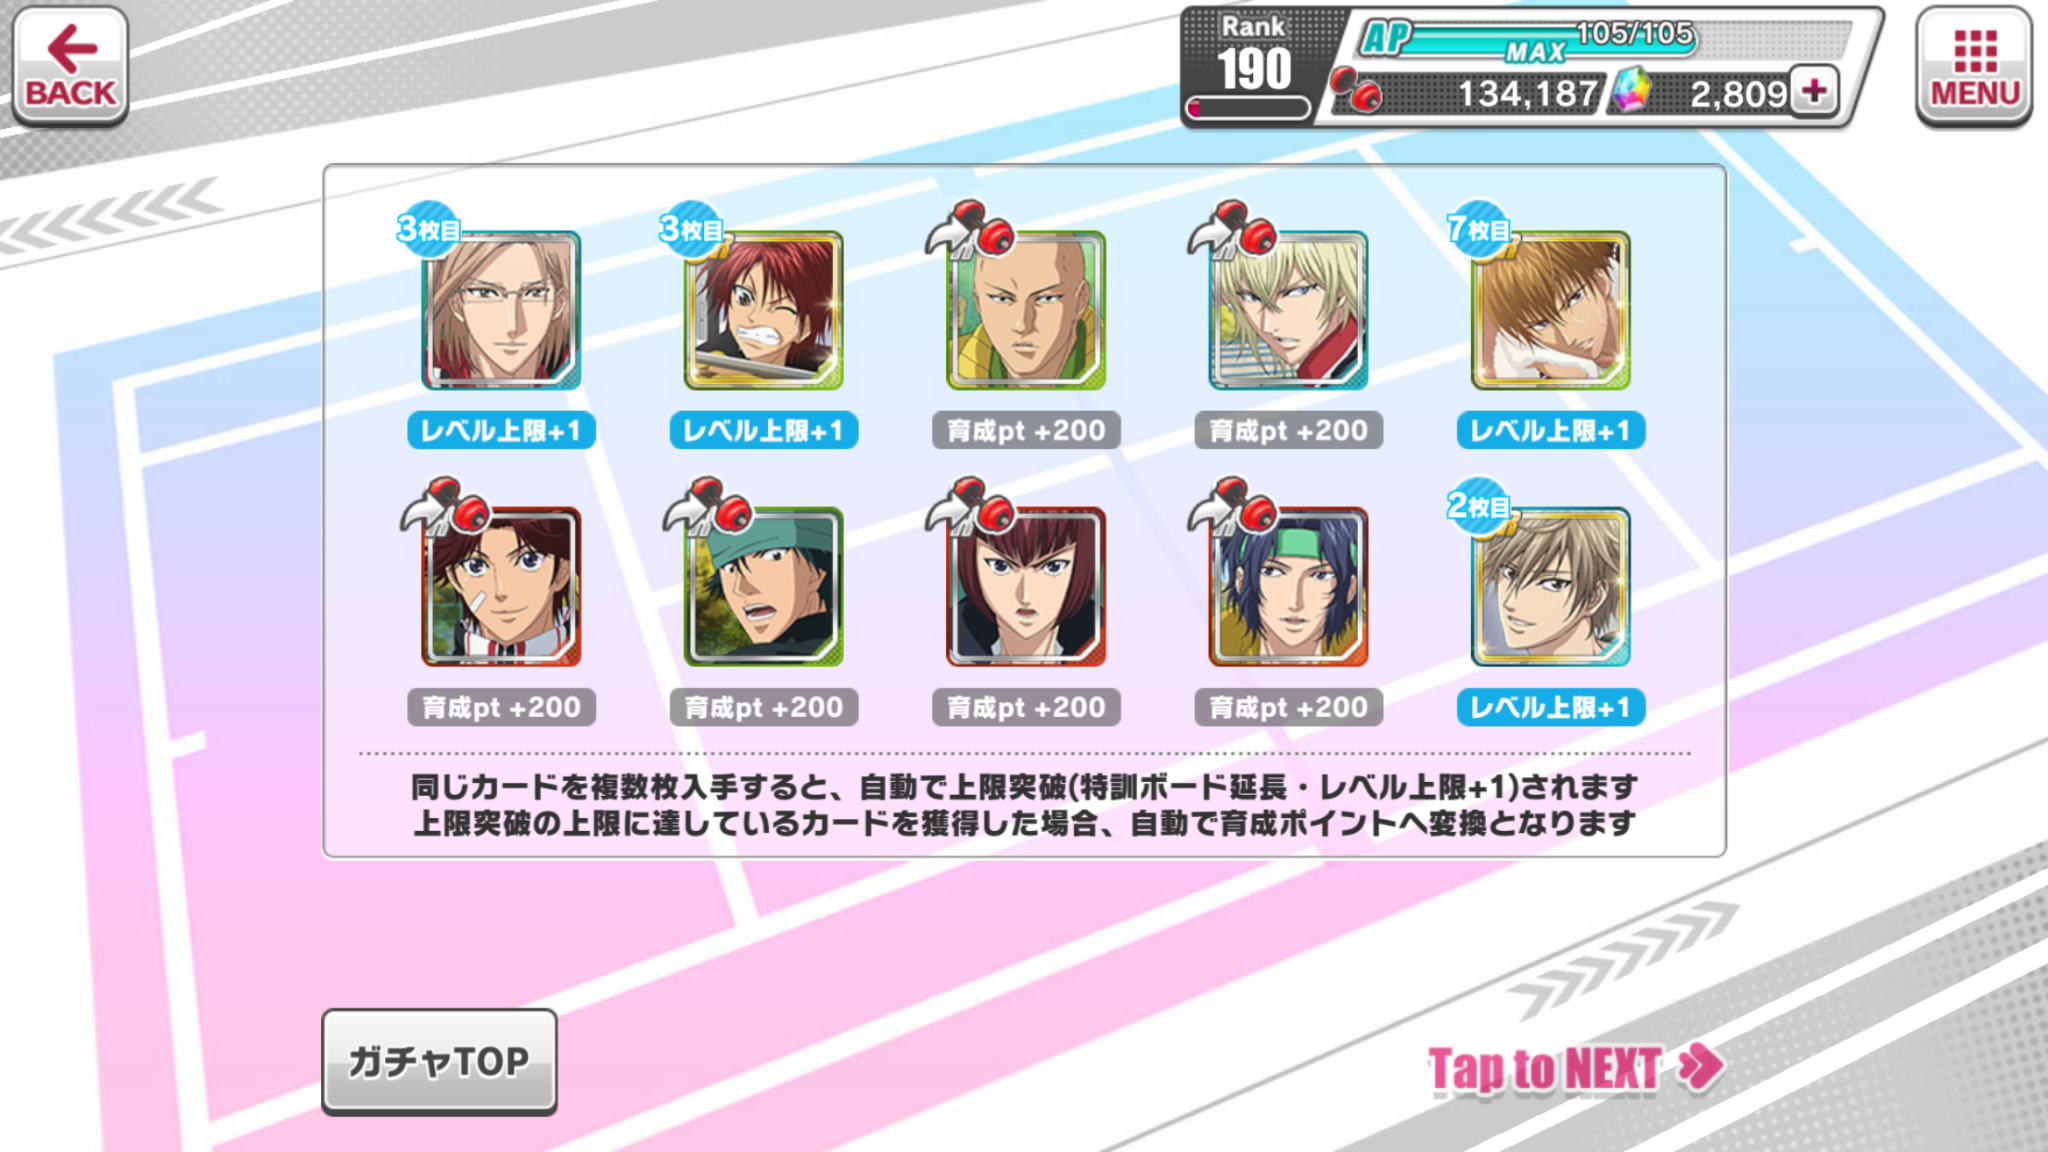Click the 2枚目 badge on bottom-right card
Image resolution: width=2048 pixels, height=1152 pixels.
coord(1480,507)
